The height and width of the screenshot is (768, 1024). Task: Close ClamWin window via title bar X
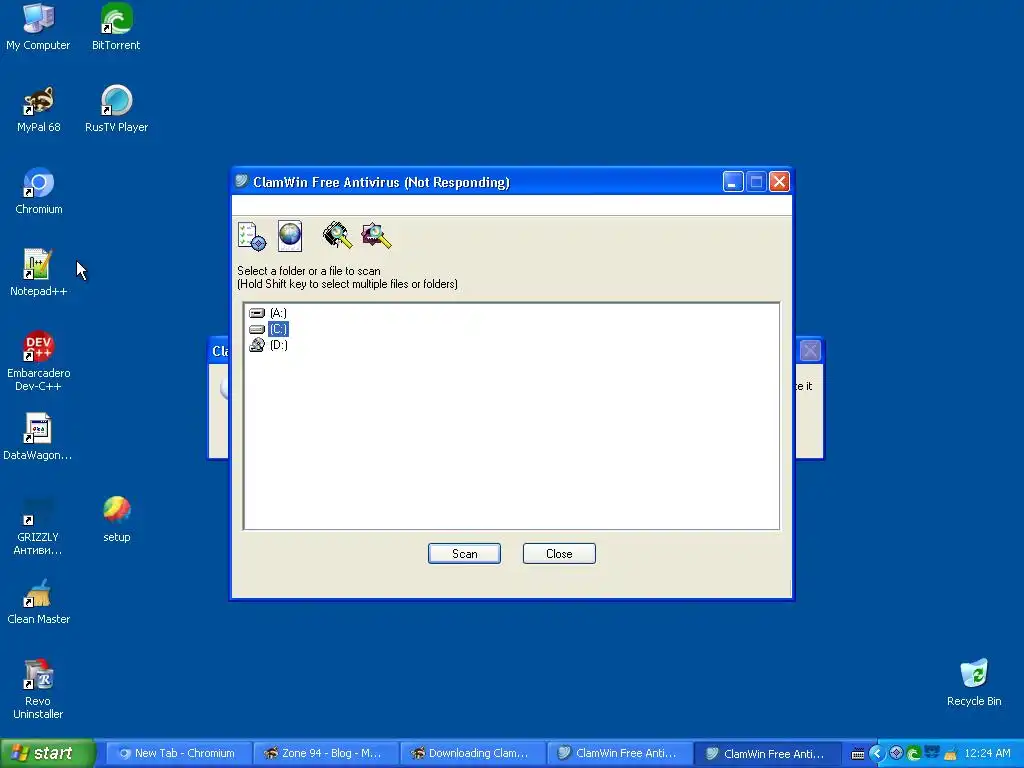pos(779,182)
